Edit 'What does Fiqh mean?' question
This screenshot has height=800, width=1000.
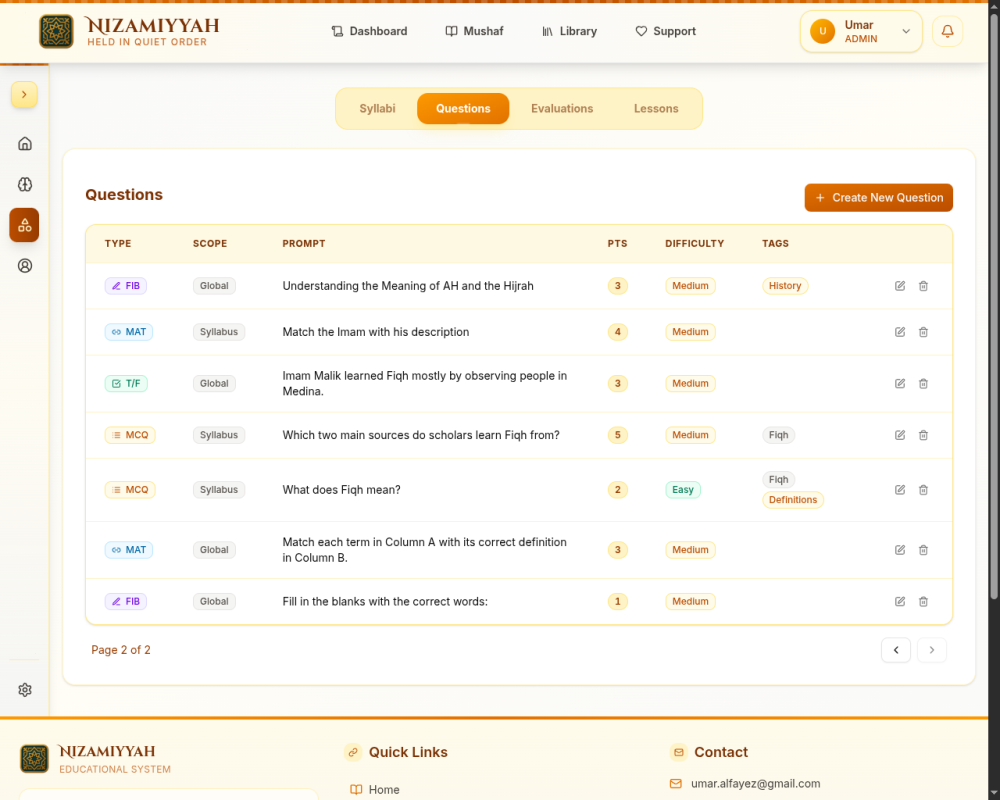900,490
